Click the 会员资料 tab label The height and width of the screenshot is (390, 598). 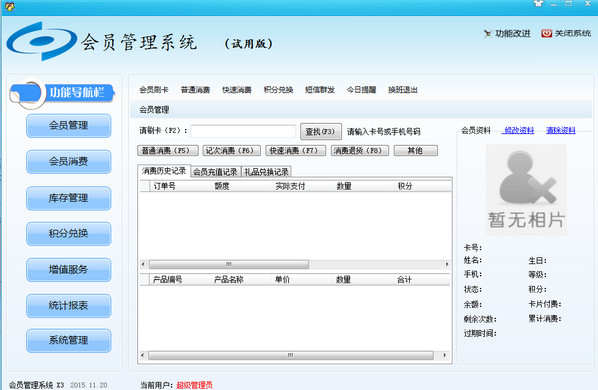pyautogui.click(x=476, y=130)
